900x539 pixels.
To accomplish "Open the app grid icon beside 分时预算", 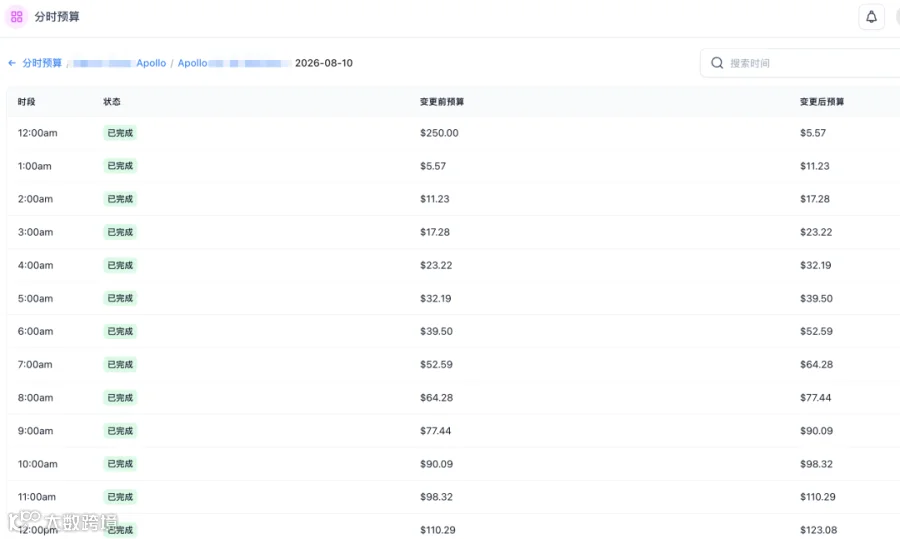I will tap(16, 17).
